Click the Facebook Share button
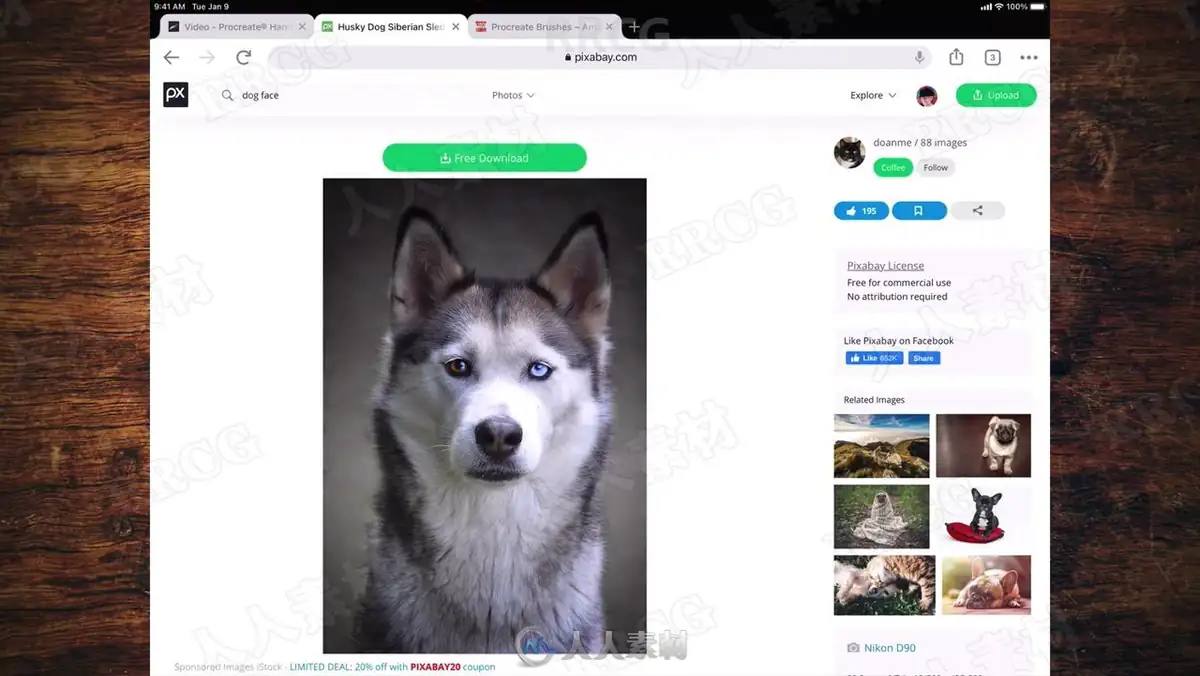Screen dimensions: 1200x676 pos(924,358)
